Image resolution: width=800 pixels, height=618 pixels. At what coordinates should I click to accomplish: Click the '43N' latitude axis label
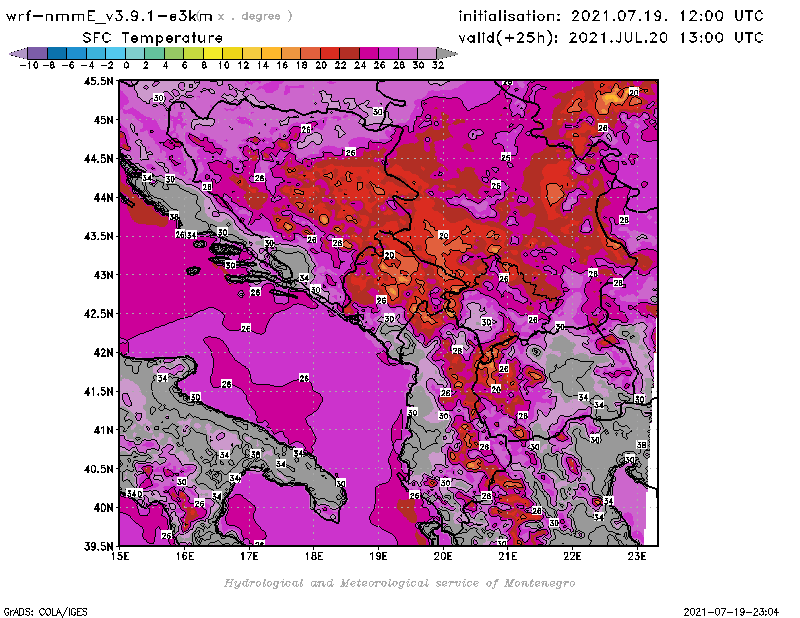point(103,275)
